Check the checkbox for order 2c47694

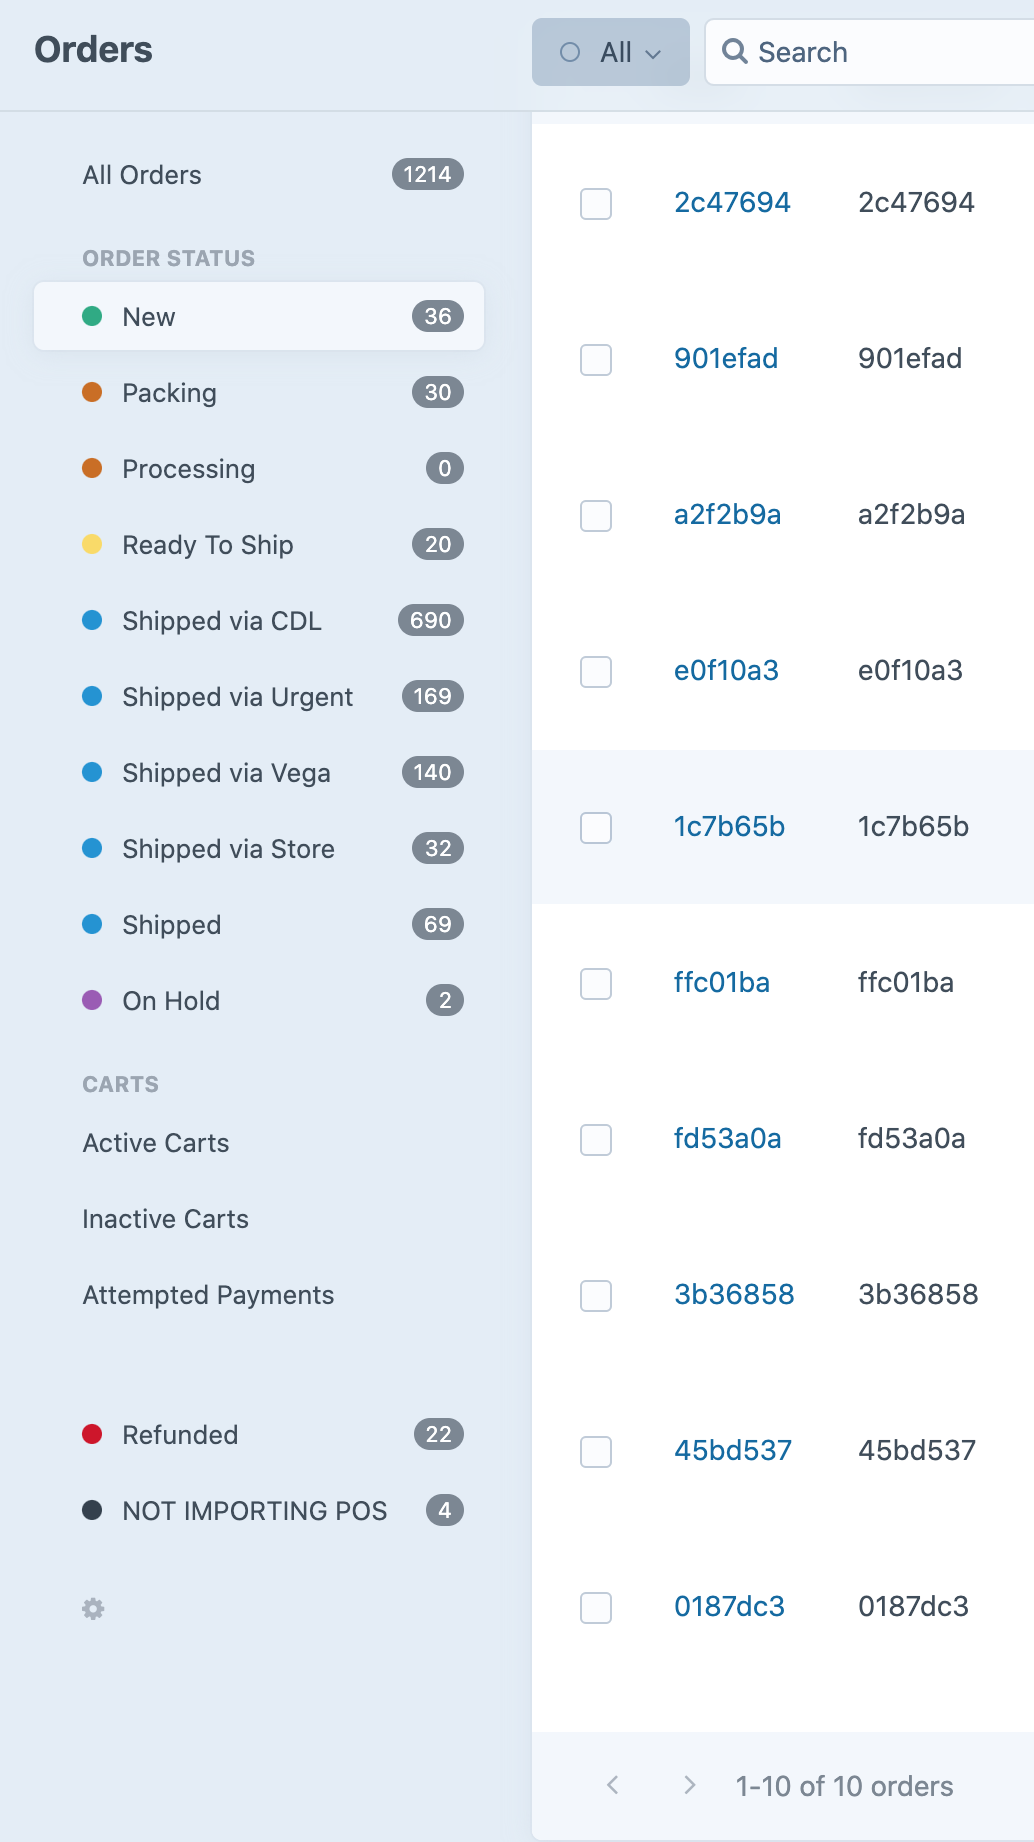click(595, 205)
